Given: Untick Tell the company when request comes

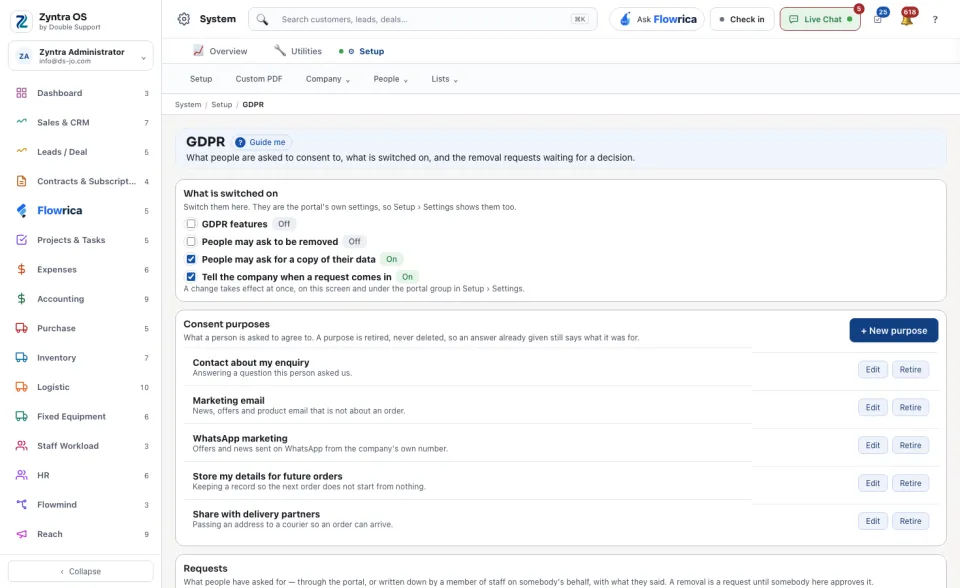Looking at the screenshot, I should [x=191, y=277].
